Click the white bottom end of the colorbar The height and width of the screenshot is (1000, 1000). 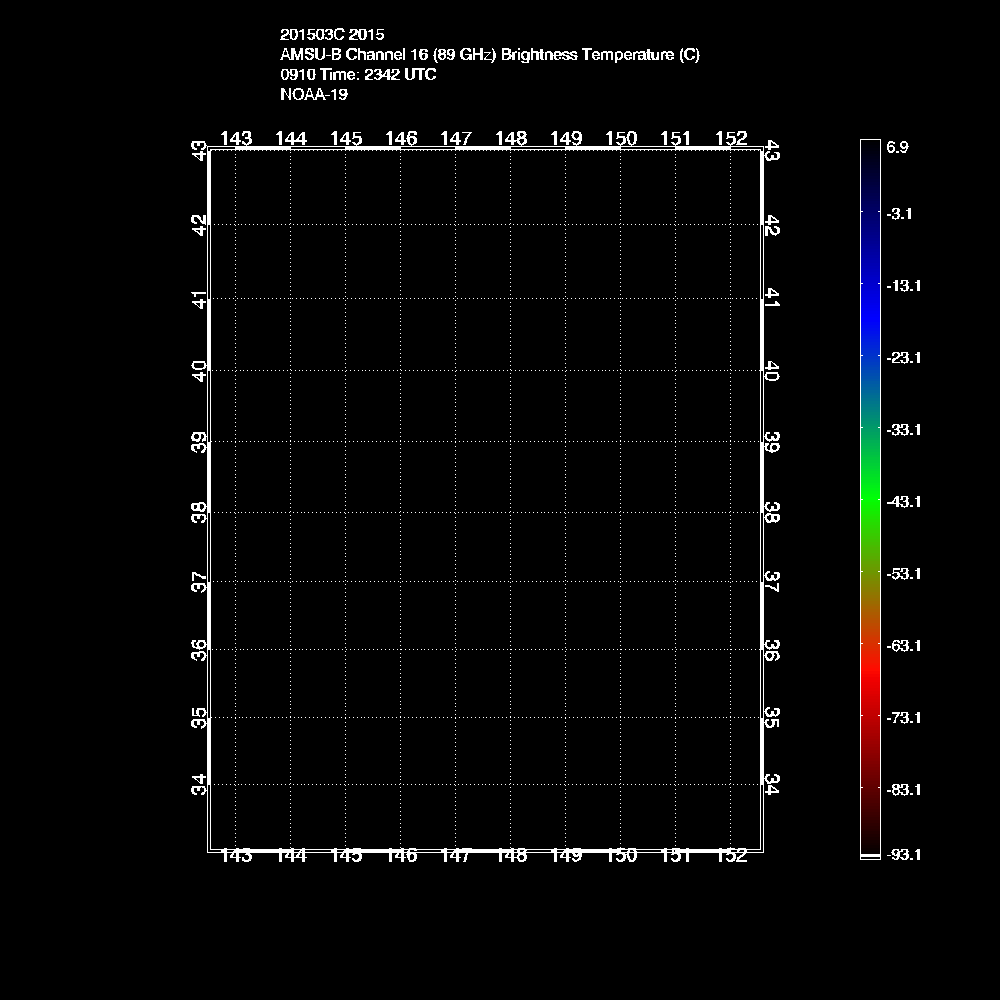click(x=870, y=856)
